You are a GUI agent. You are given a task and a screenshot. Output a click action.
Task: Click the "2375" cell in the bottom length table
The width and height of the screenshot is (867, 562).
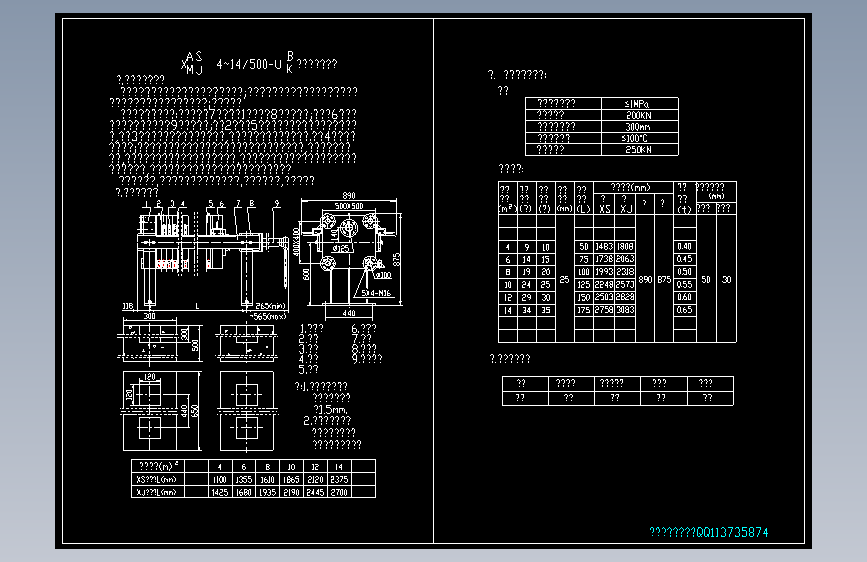340,480
